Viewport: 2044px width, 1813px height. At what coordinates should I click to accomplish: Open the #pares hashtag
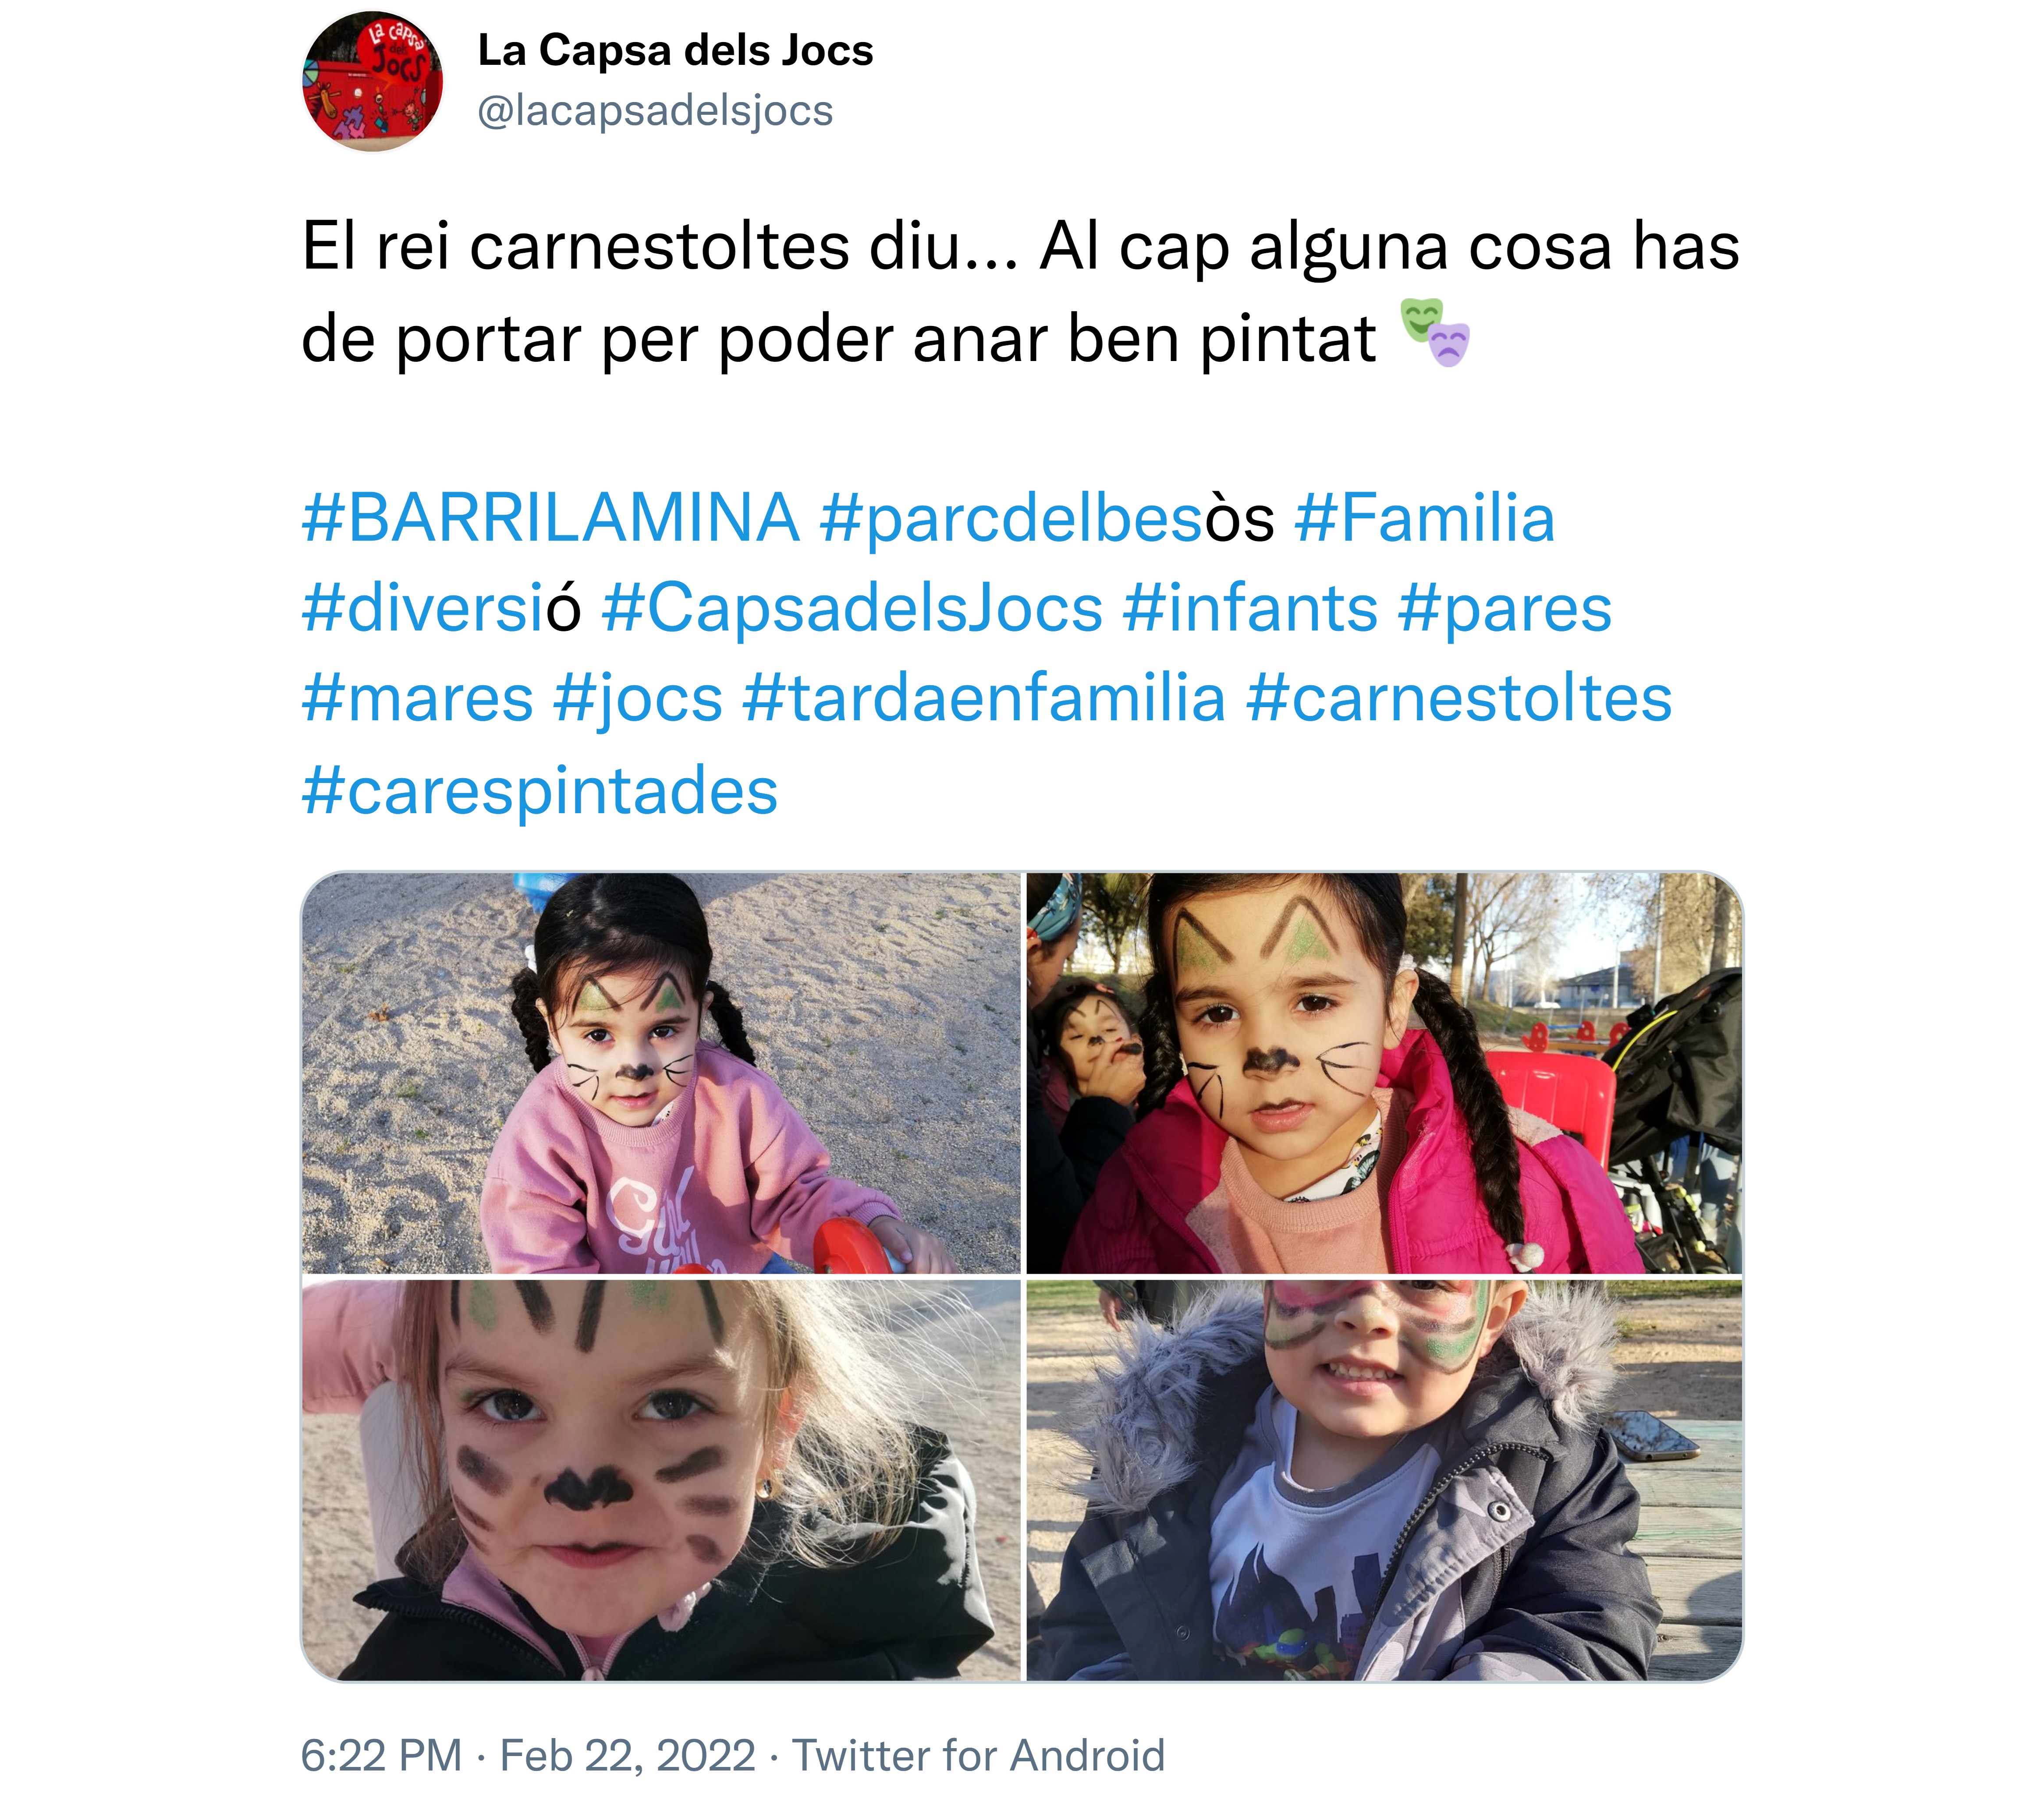pos(1505,609)
